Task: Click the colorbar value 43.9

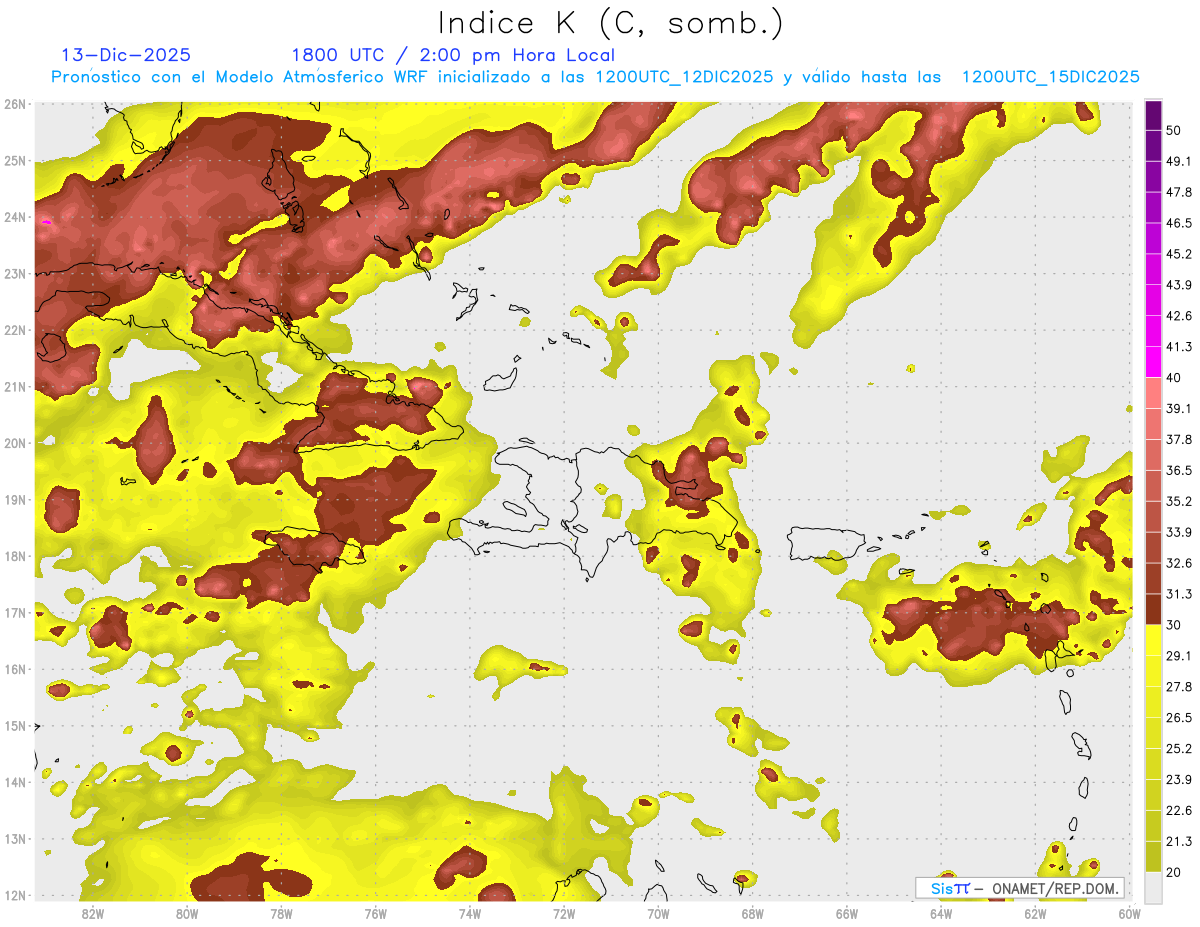Action: (1179, 285)
